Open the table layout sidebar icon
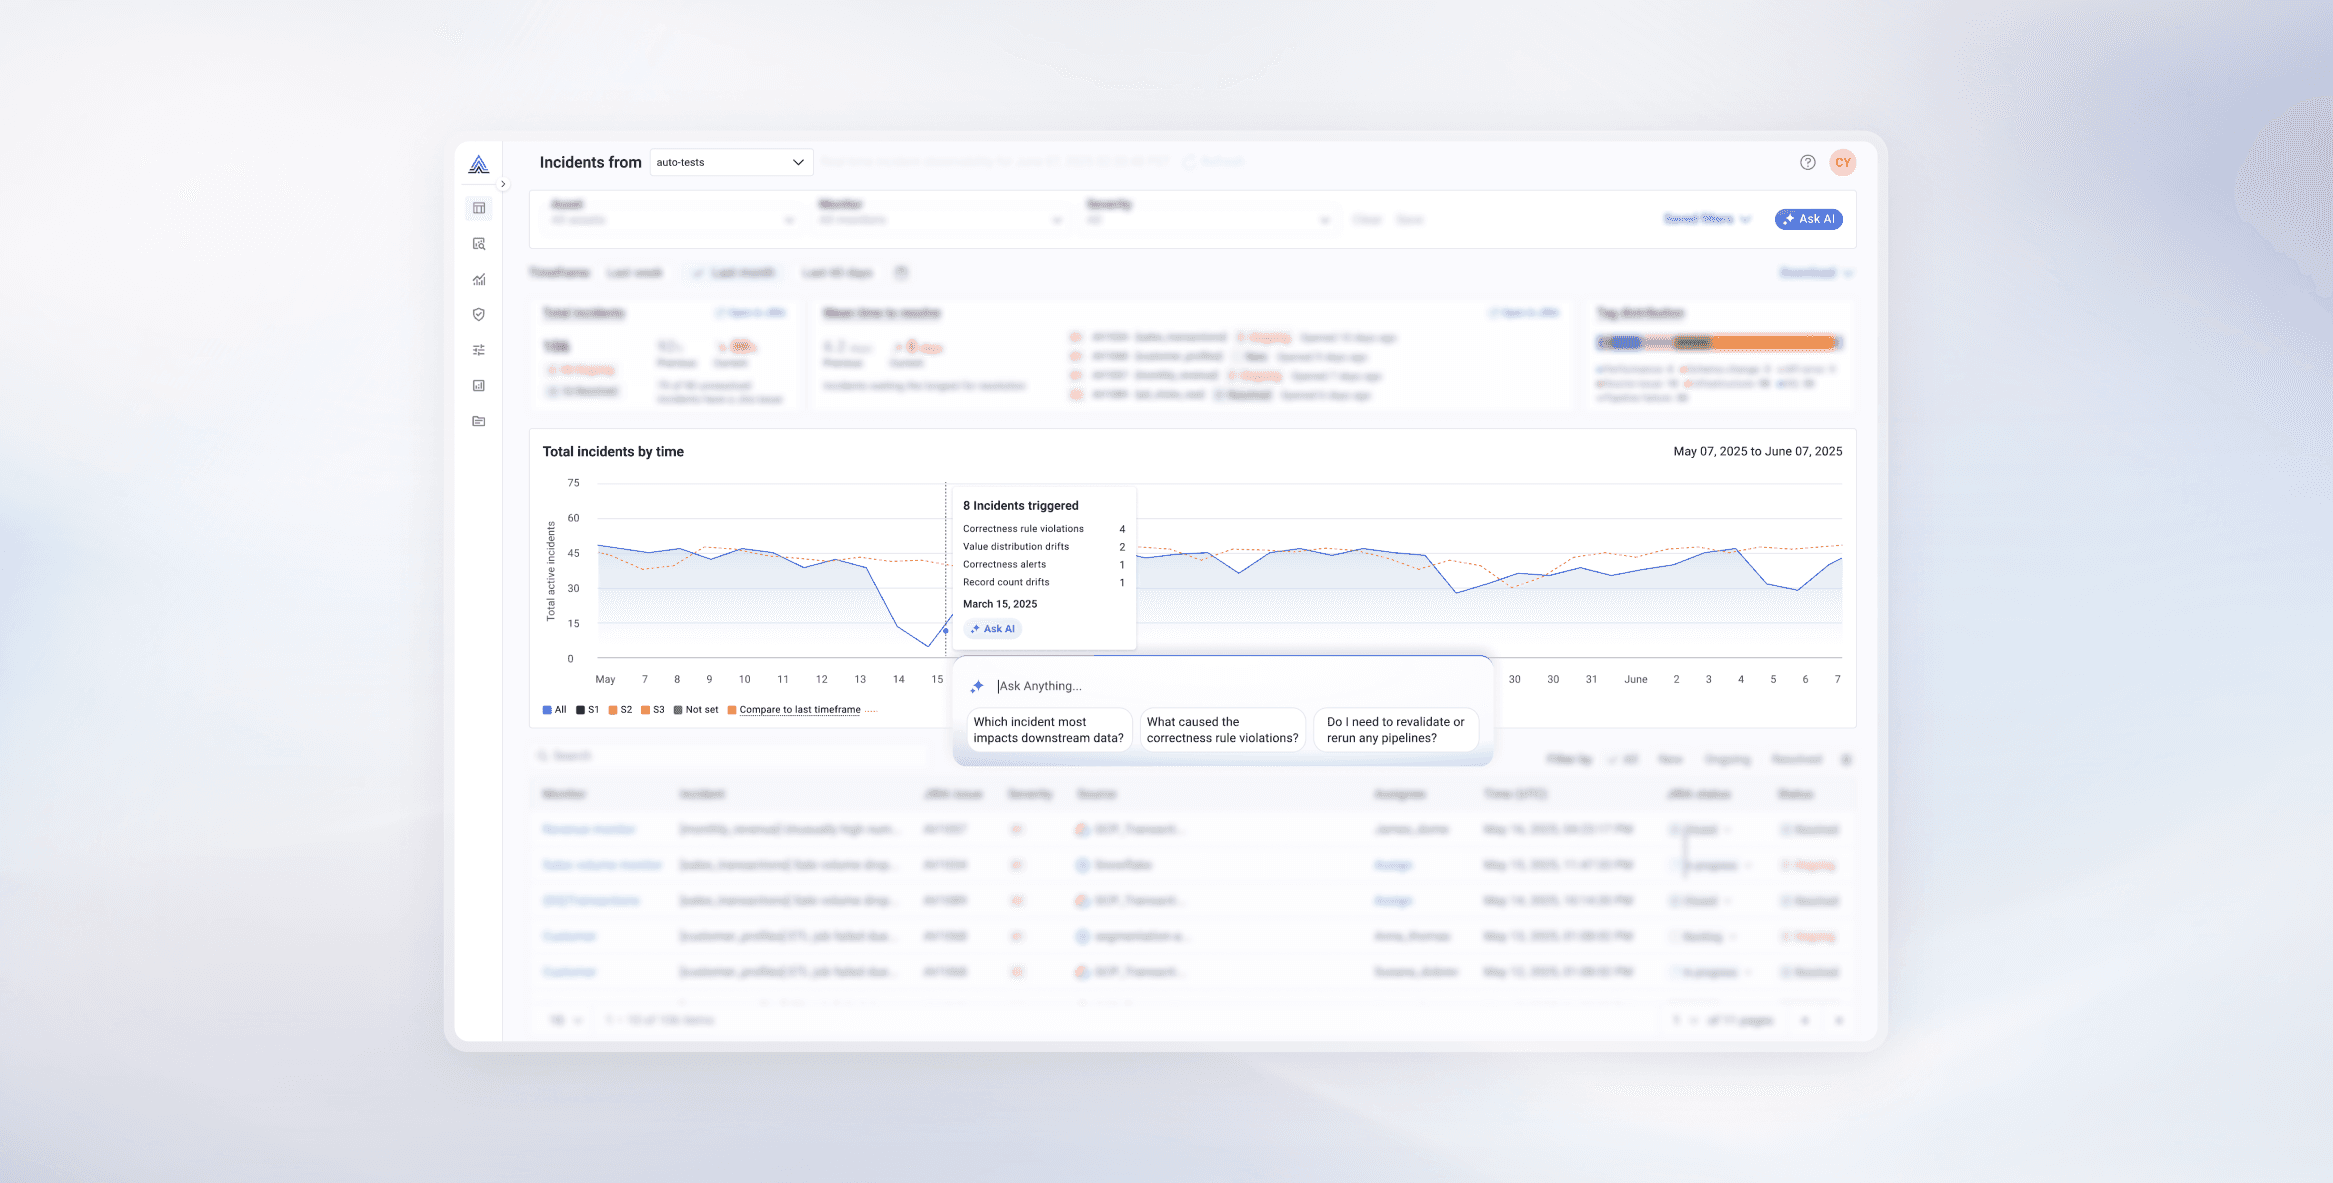 tap(479, 208)
